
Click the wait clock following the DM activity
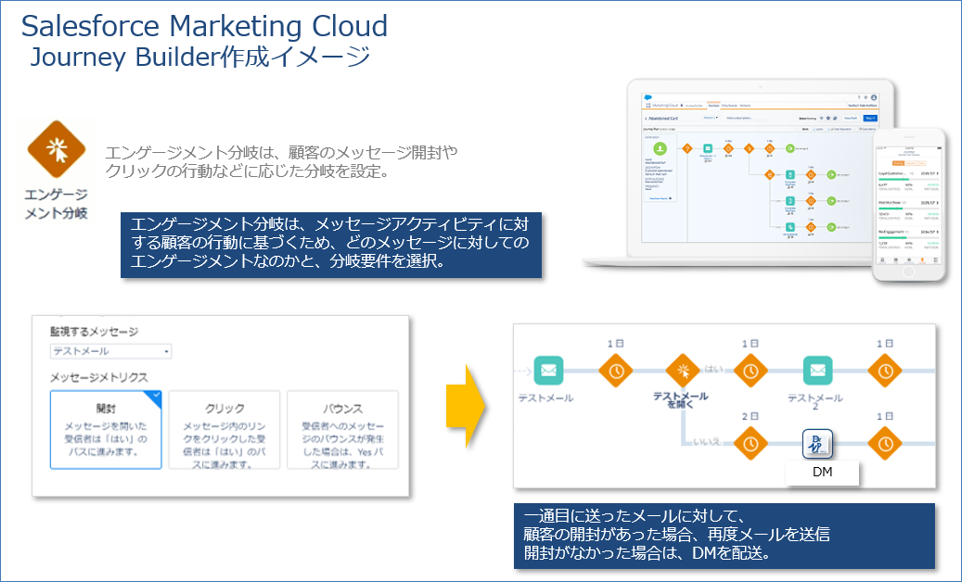tap(885, 443)
